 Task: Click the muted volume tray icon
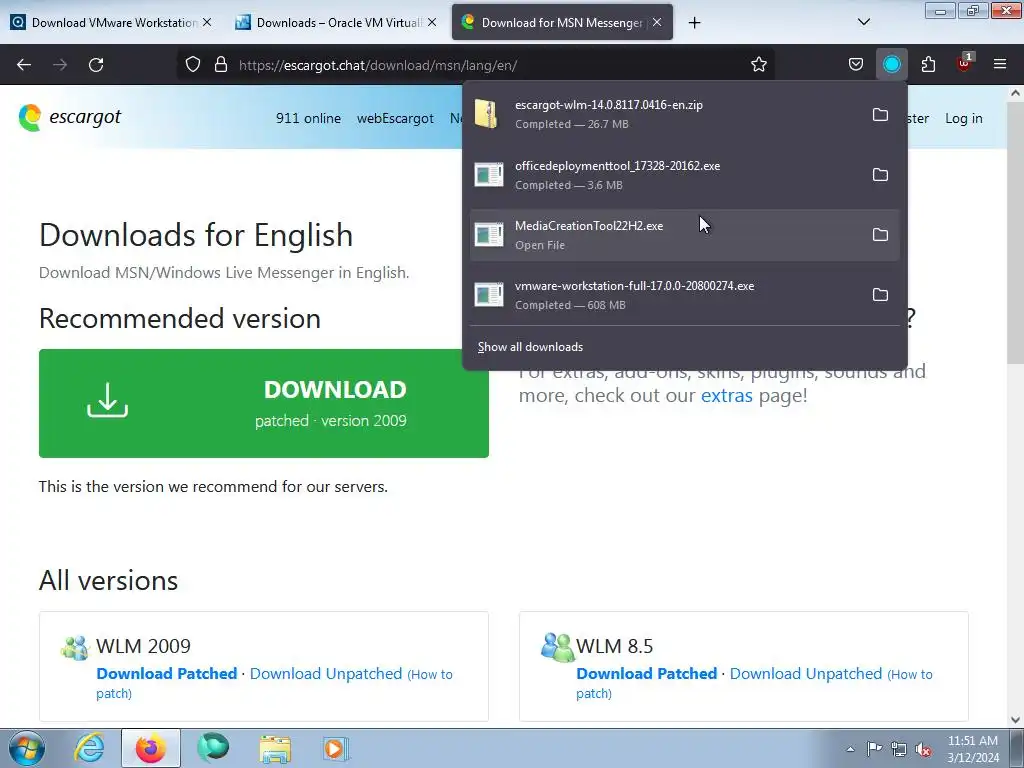point(923,750)
